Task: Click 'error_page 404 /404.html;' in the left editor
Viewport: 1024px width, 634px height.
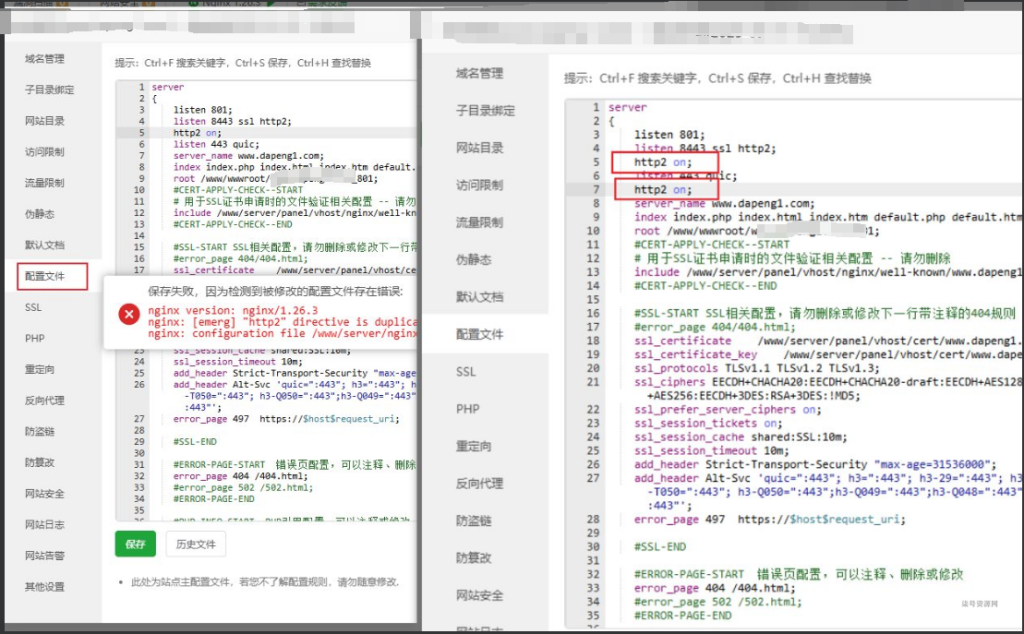Action: [240, 476]
